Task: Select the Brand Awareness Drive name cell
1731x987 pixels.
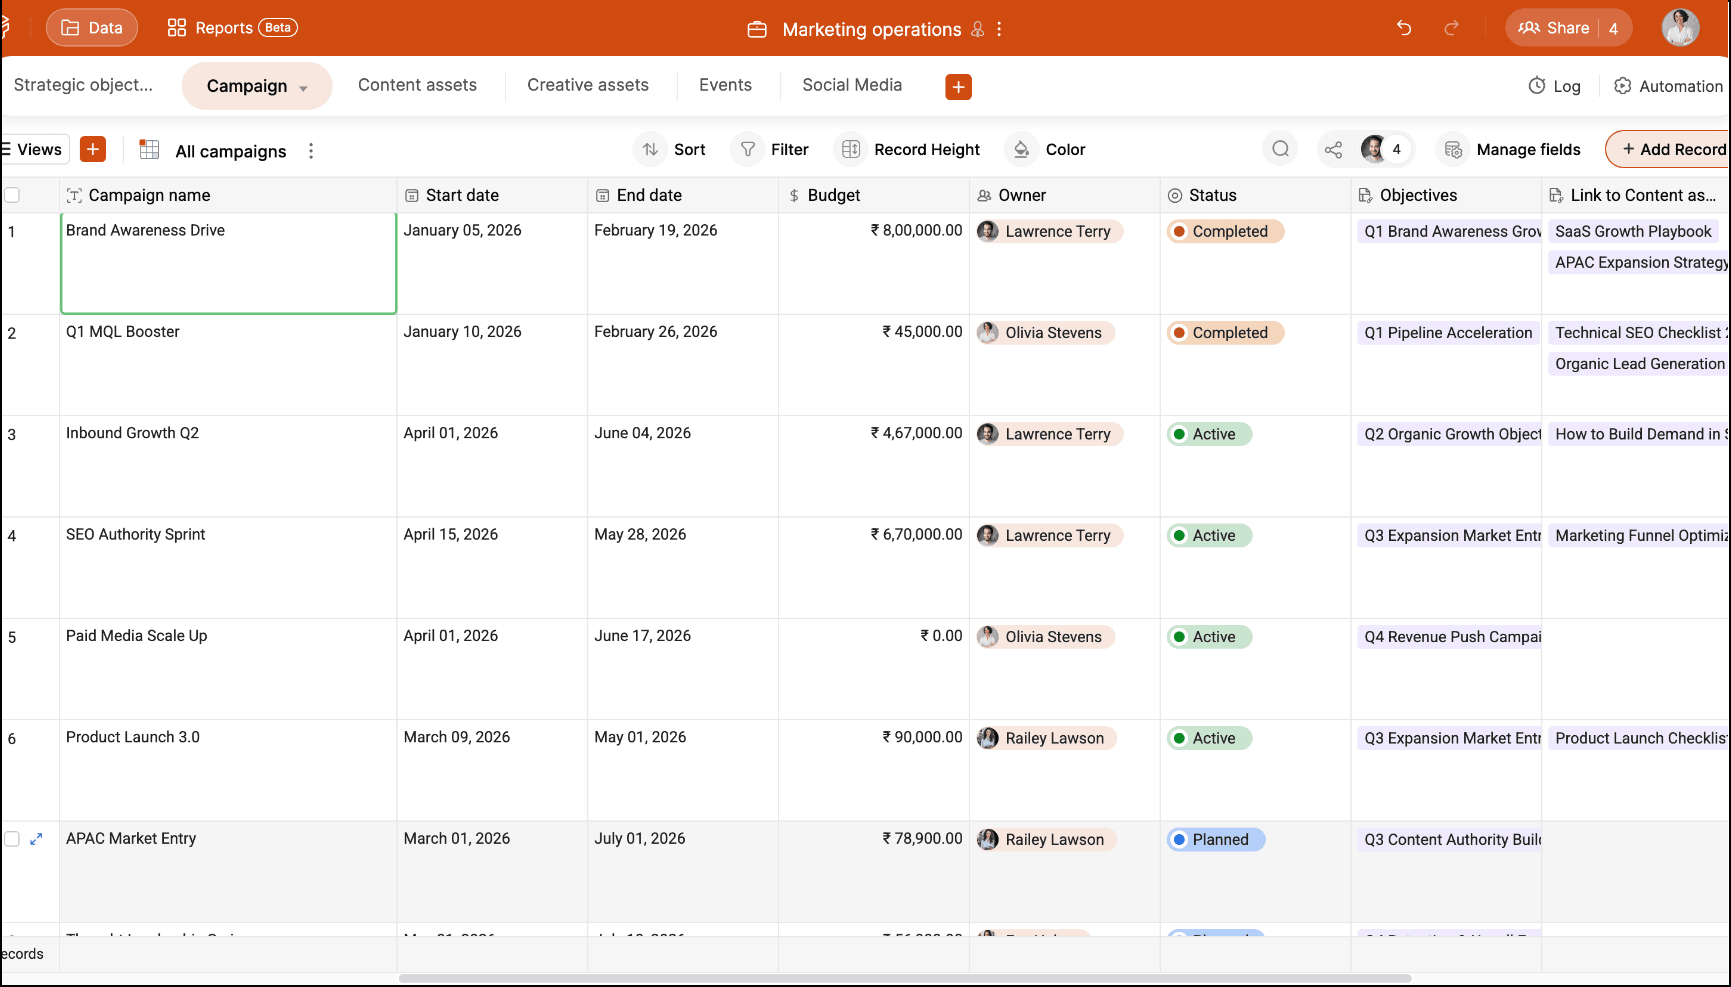Action: [229, 263]
